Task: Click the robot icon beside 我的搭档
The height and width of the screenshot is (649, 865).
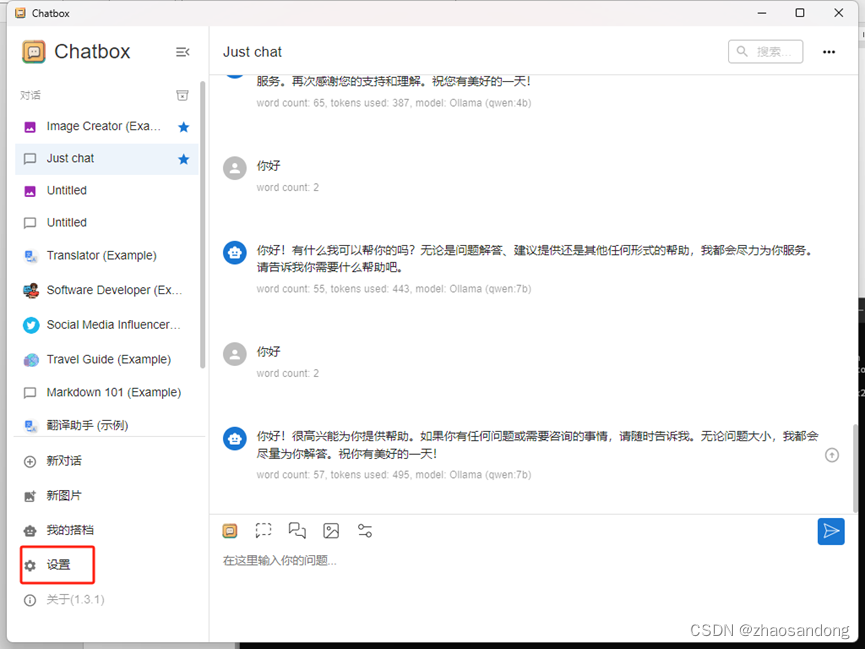Action: point(30,531)
